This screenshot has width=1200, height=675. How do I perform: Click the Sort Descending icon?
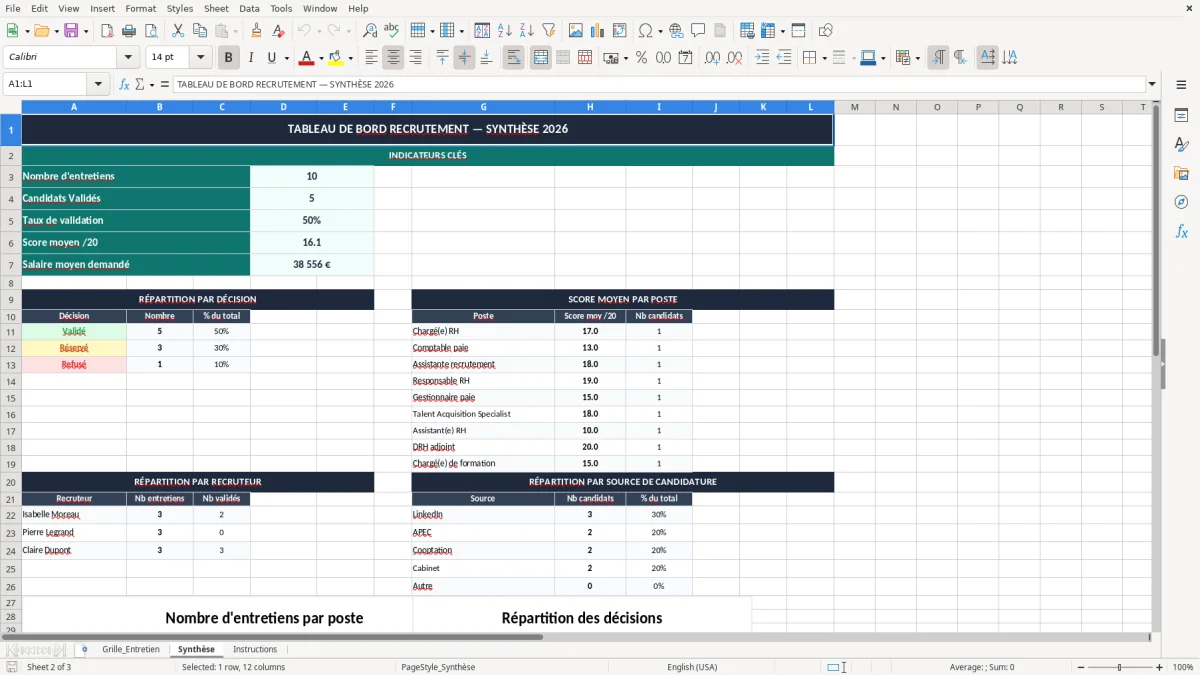tap(527, 31)
